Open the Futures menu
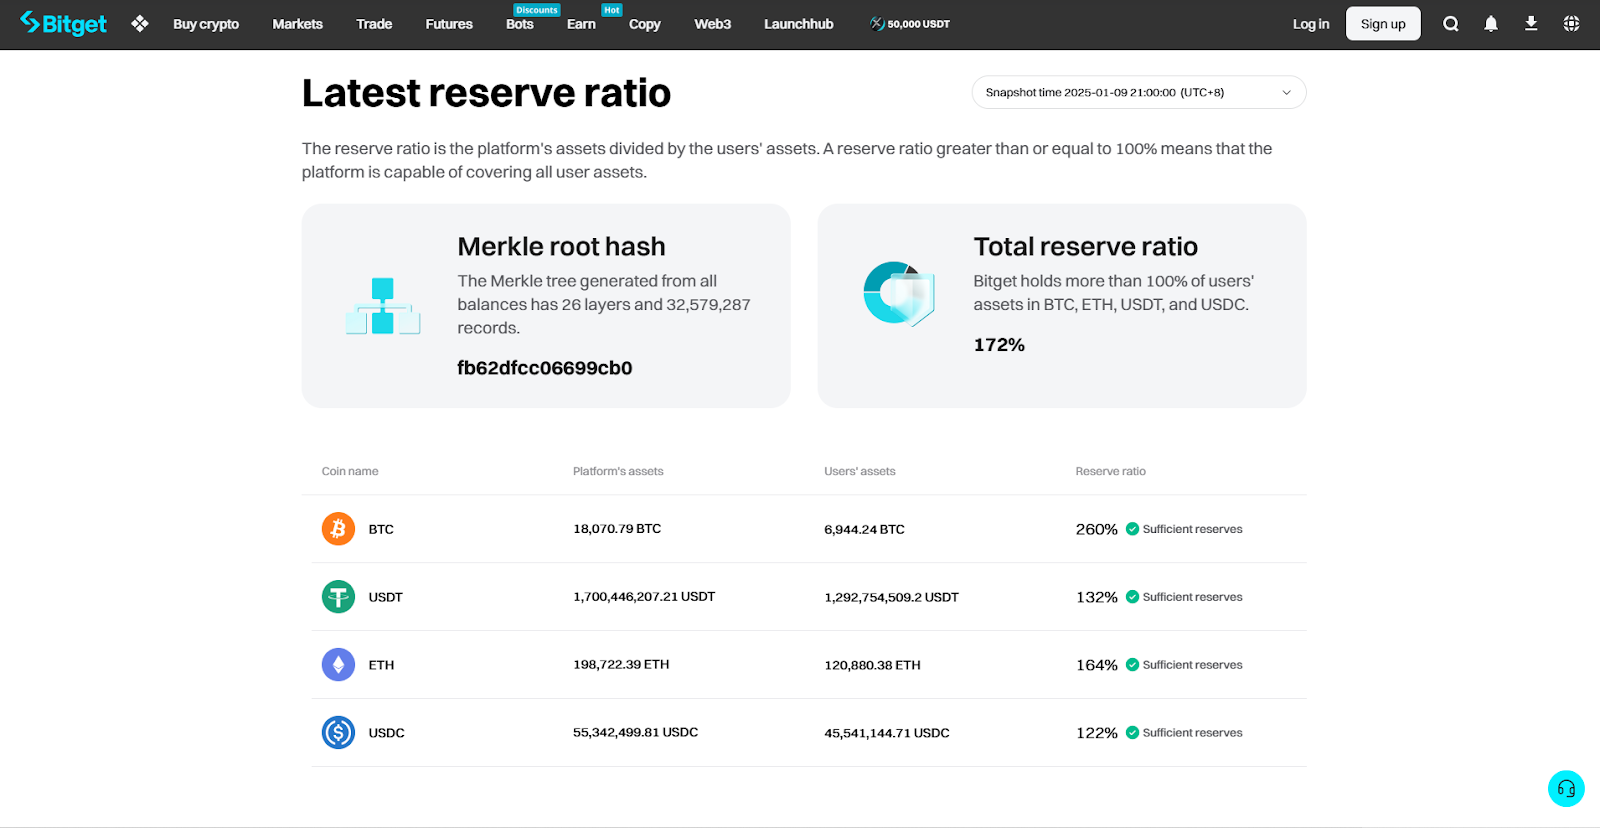Image resolution: width=1600 pixels, height=828 pixels. tap(449, 24)
